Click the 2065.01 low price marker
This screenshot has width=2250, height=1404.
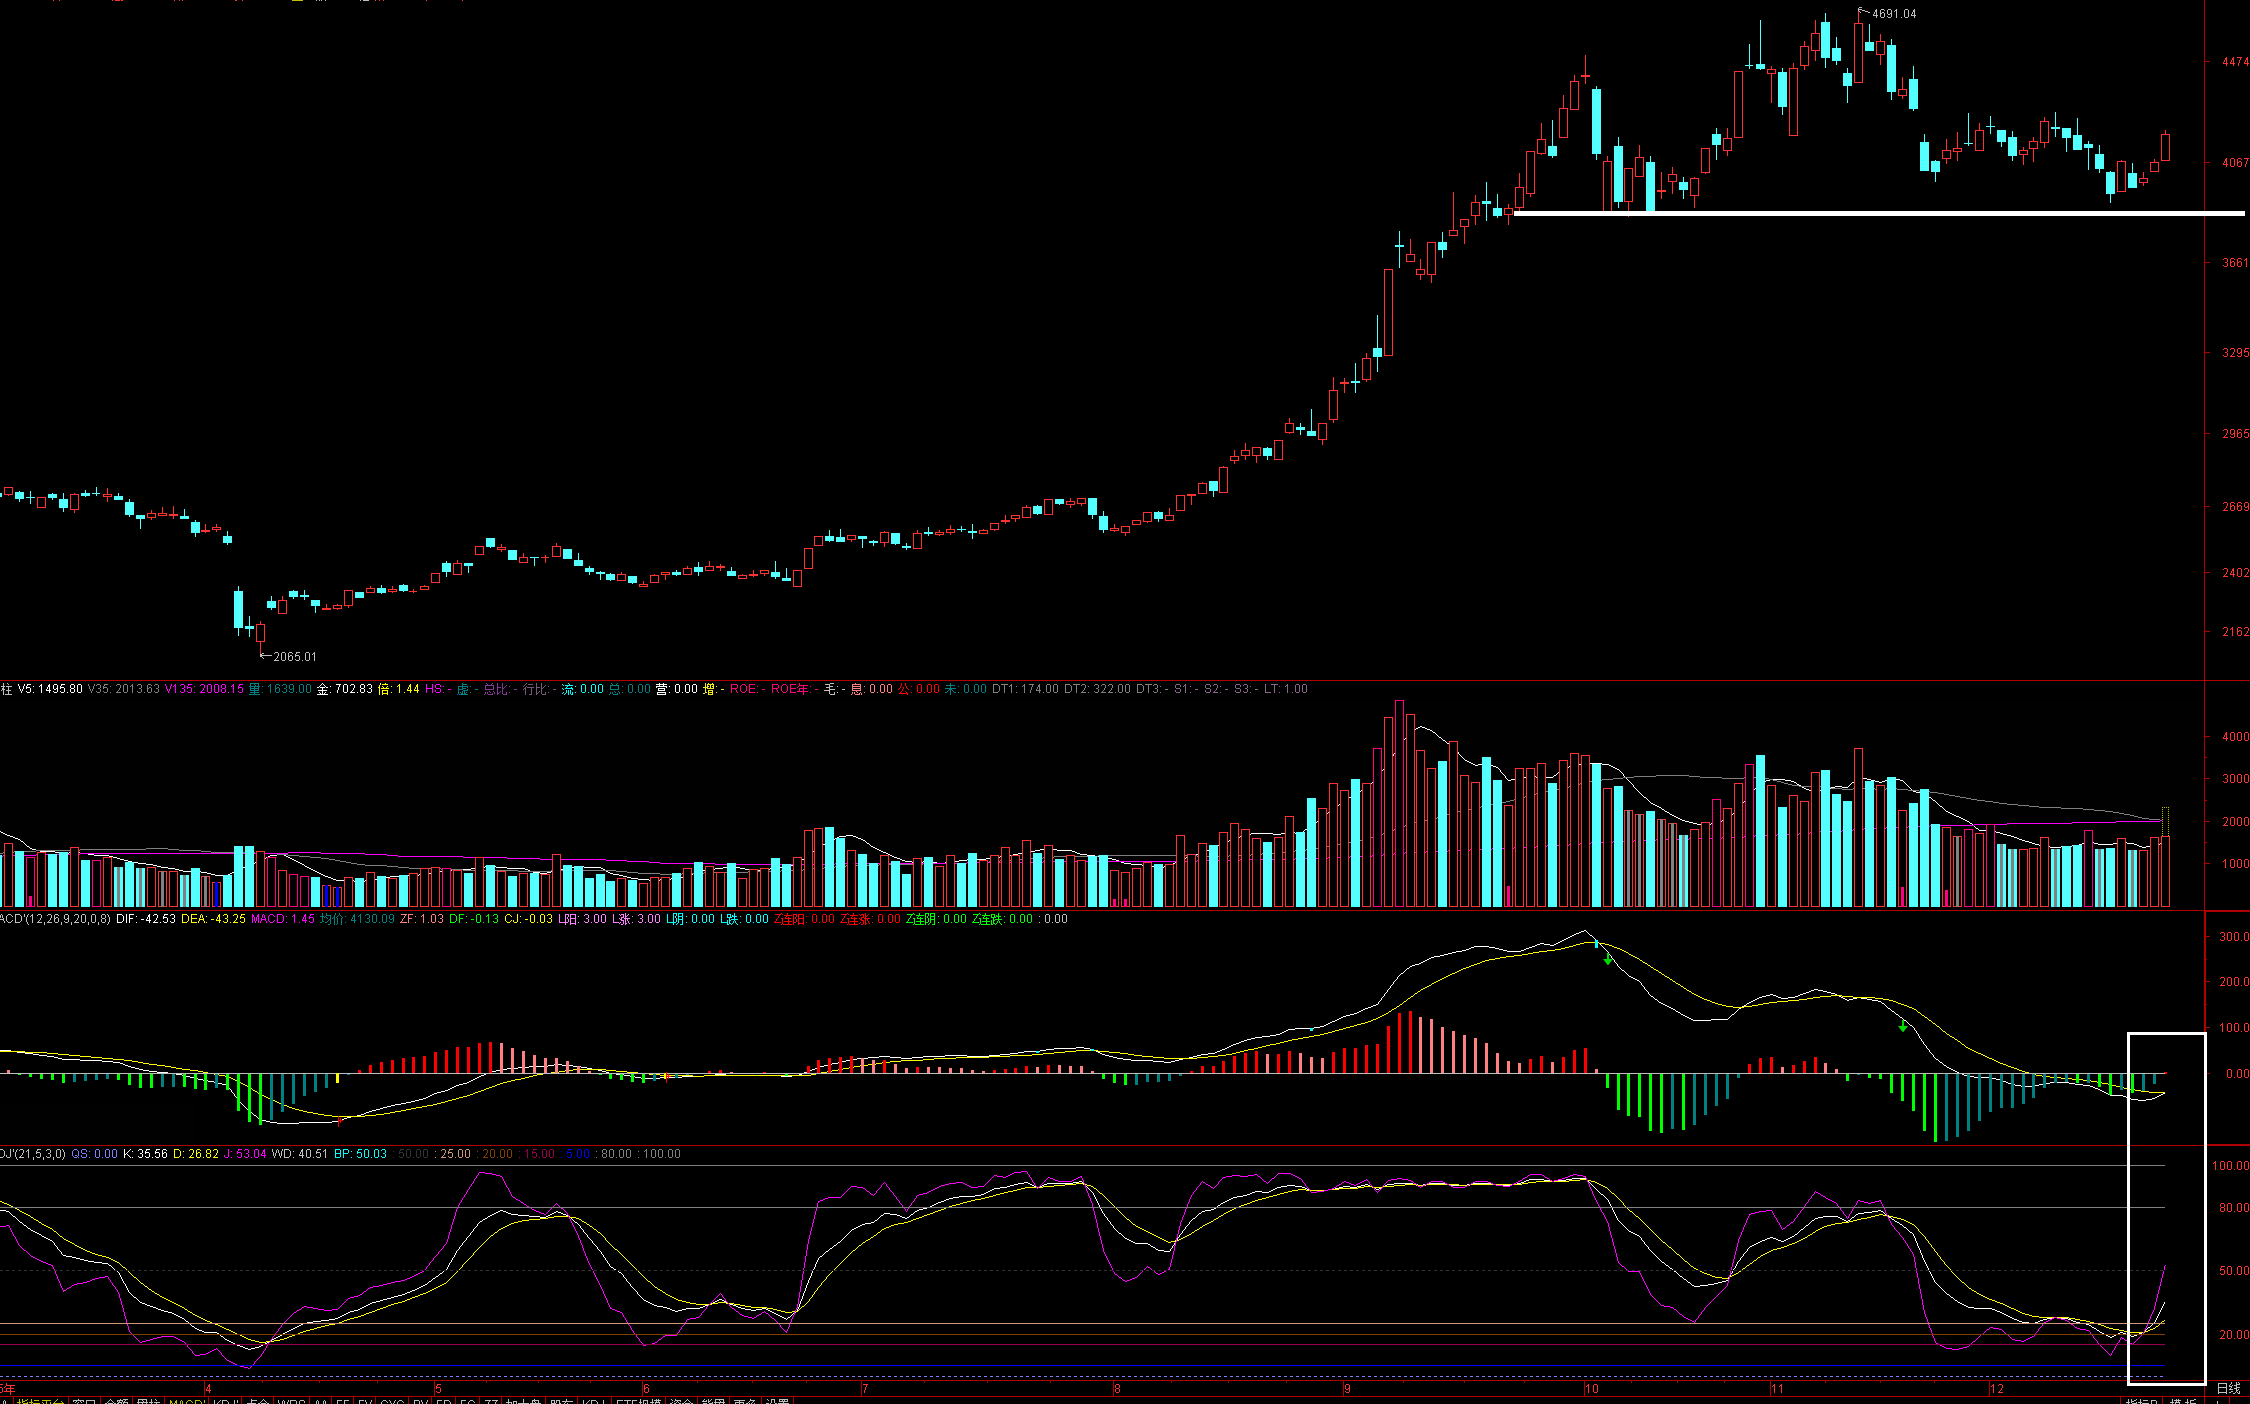[294, 656]
